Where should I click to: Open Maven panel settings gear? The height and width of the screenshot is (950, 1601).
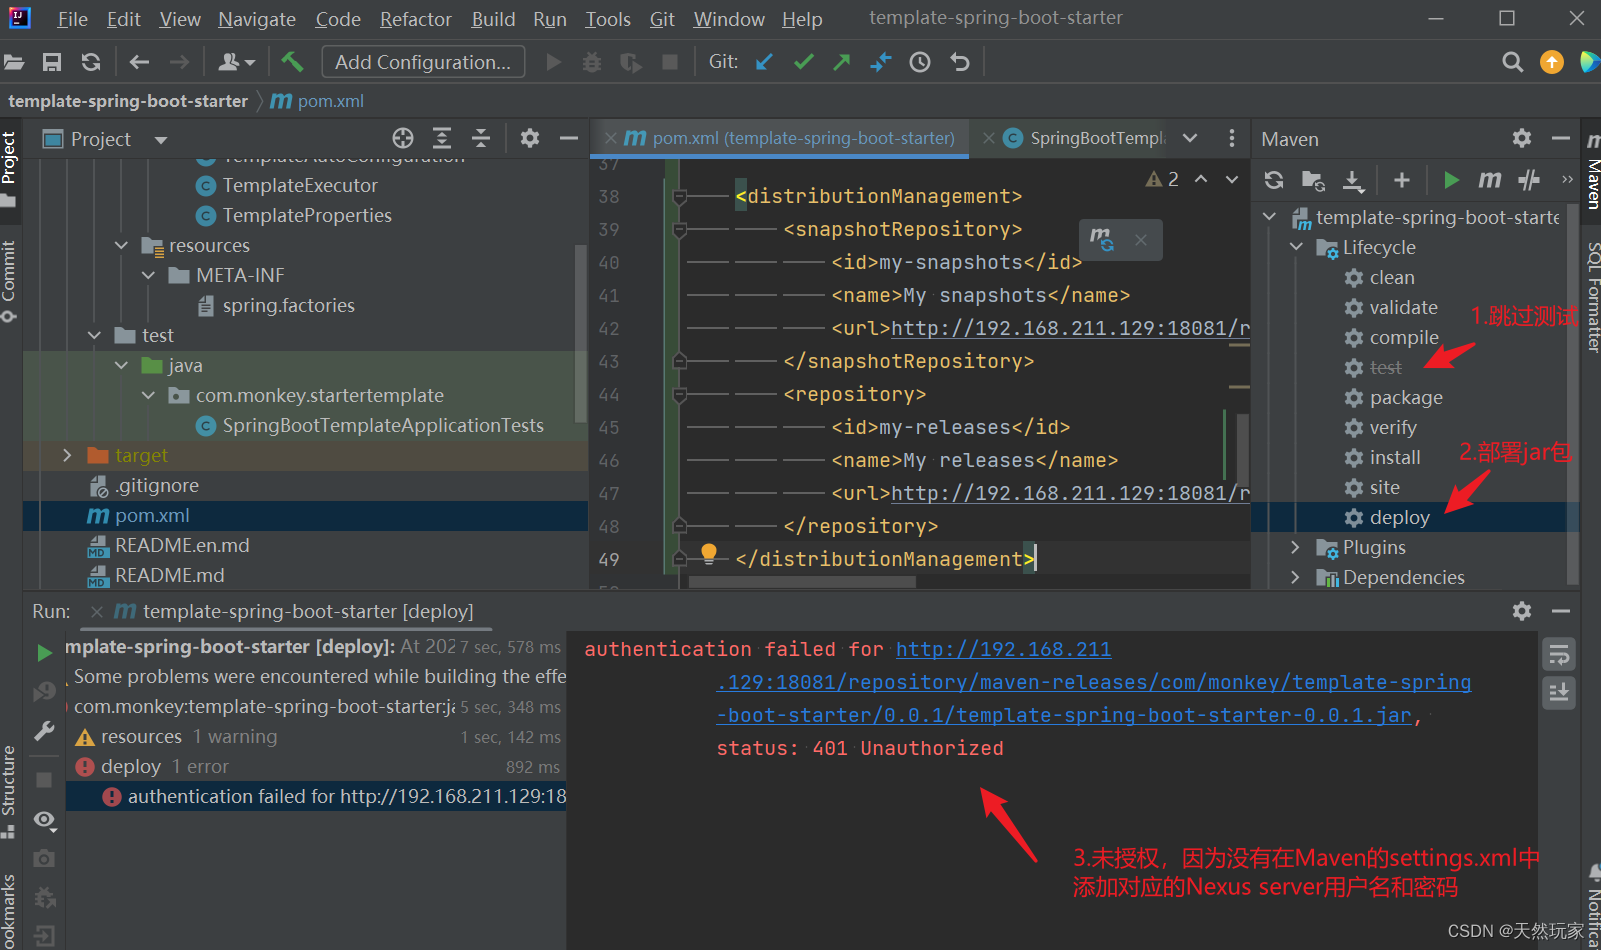[x=1522, y=138]
